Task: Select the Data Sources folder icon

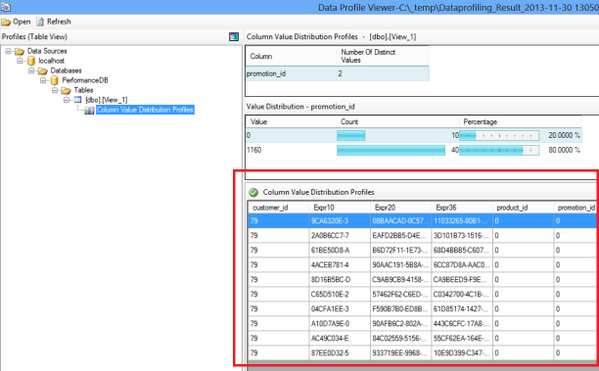Action: point(19,51)
